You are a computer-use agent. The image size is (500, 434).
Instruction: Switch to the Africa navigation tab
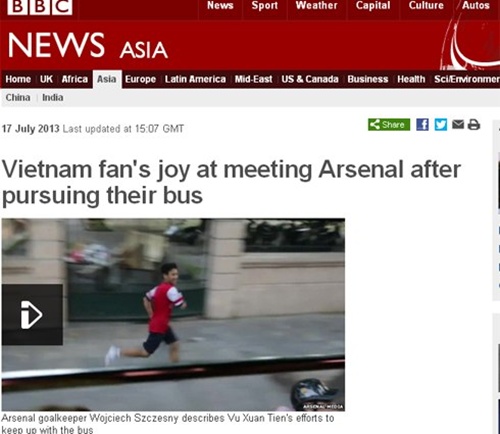tap(75, 79)
